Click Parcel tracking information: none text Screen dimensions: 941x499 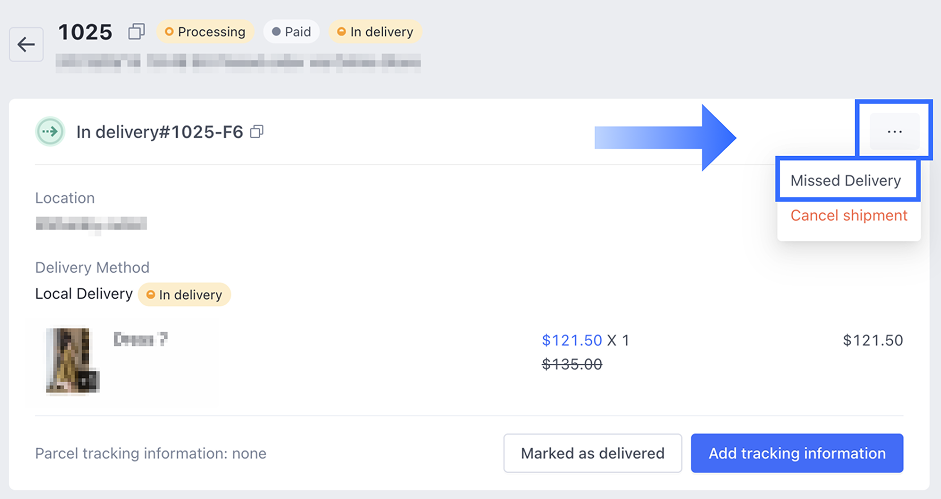coord(151,454)
